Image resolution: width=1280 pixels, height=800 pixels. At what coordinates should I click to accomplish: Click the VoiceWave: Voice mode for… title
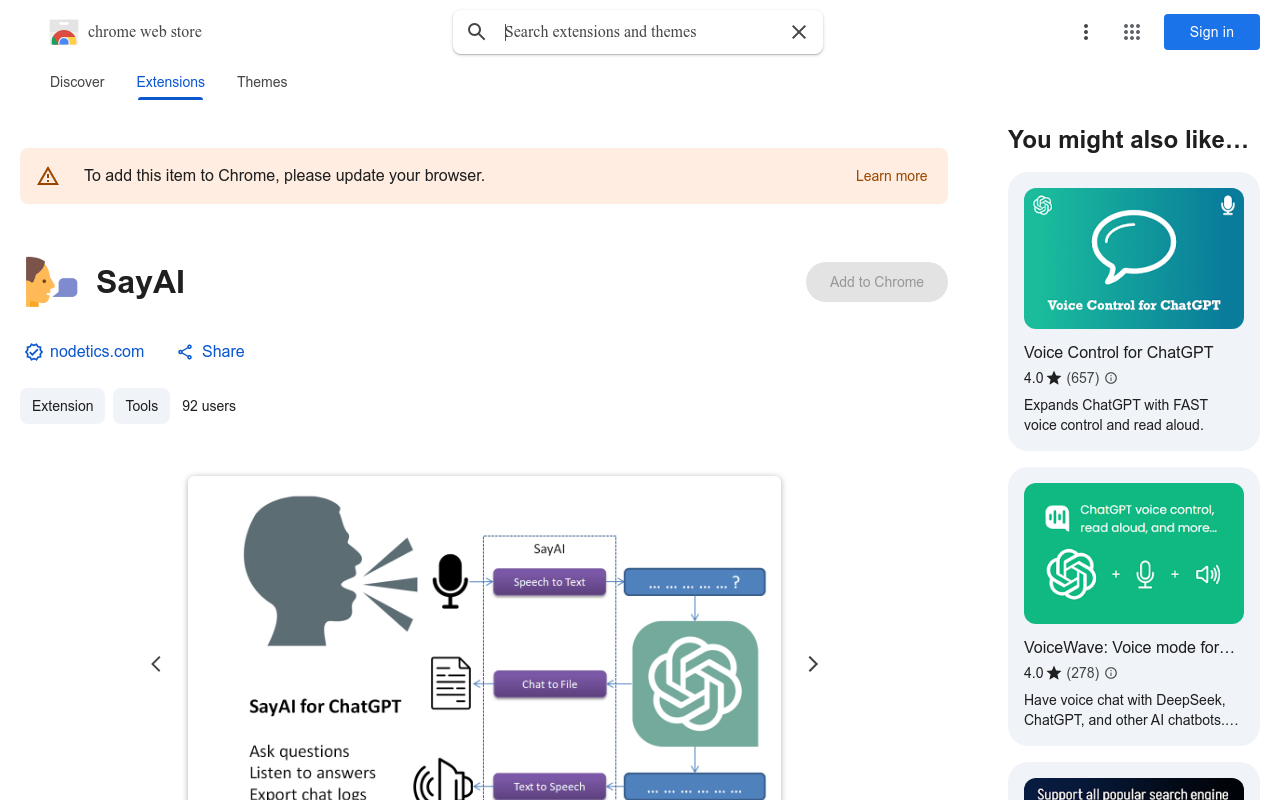(x=1129, y=647)
